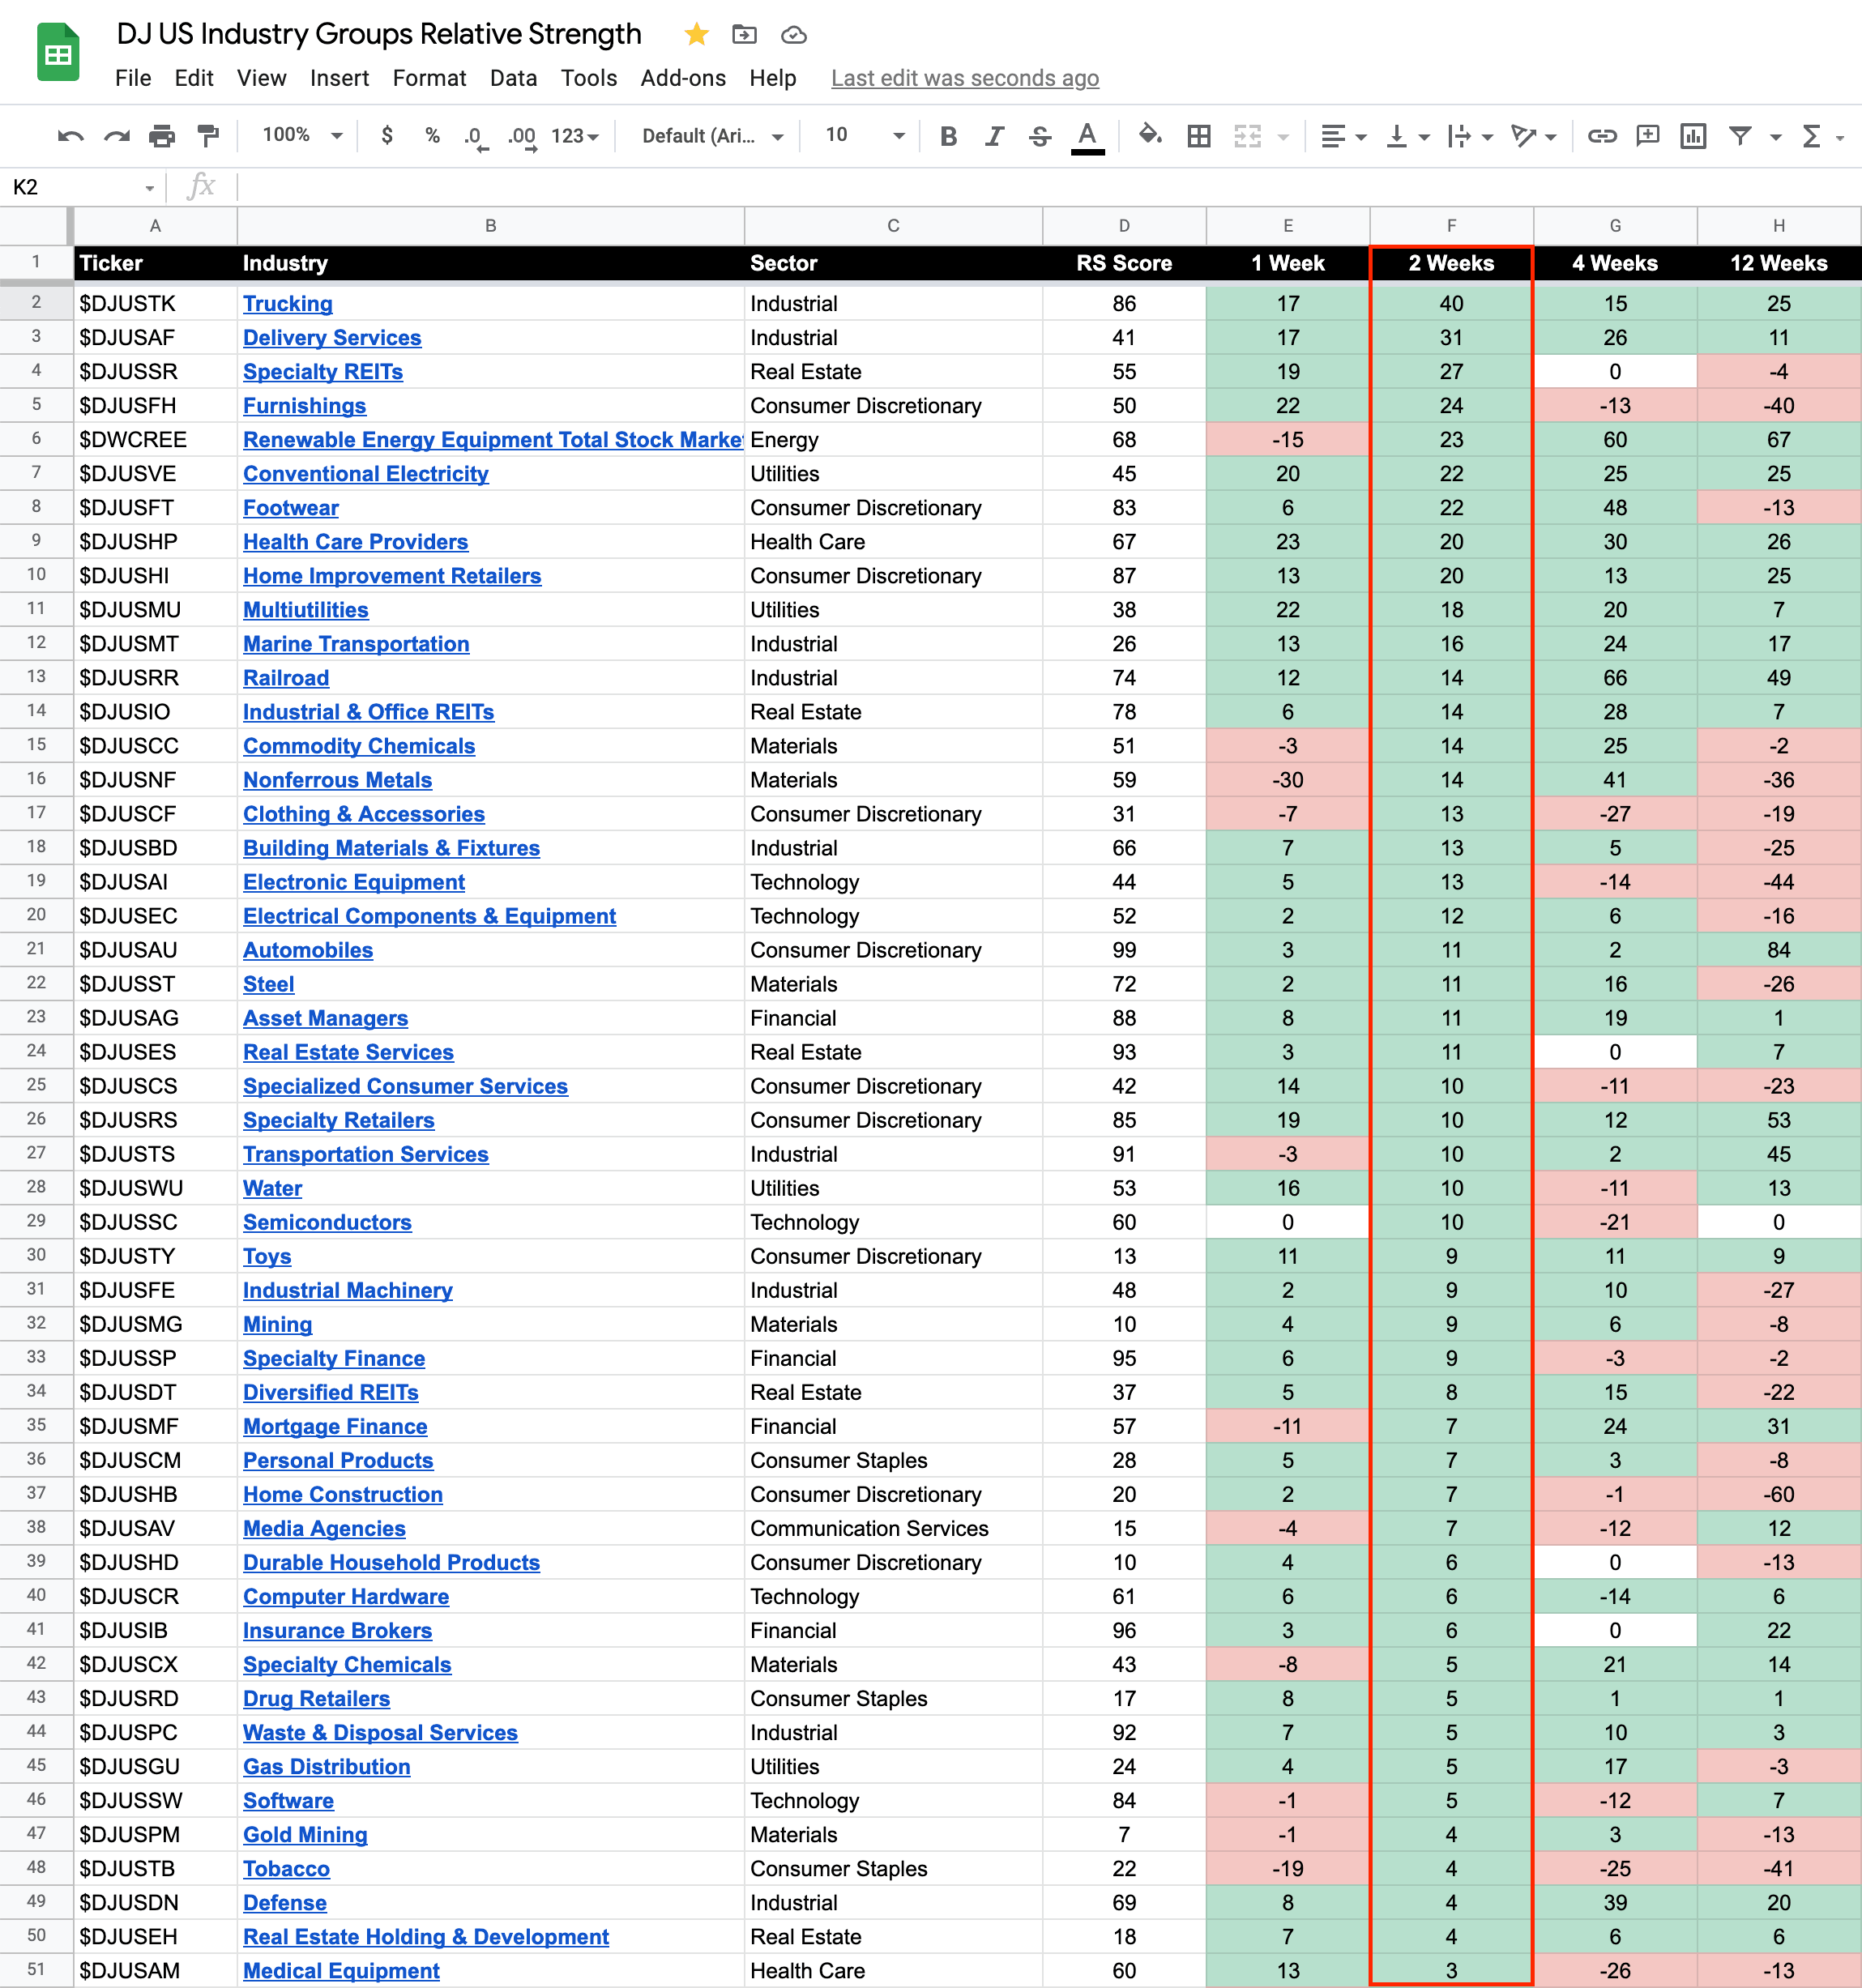Open the Fill color bucket
The image size is (1862, 1988).
tap(1150, 135)
